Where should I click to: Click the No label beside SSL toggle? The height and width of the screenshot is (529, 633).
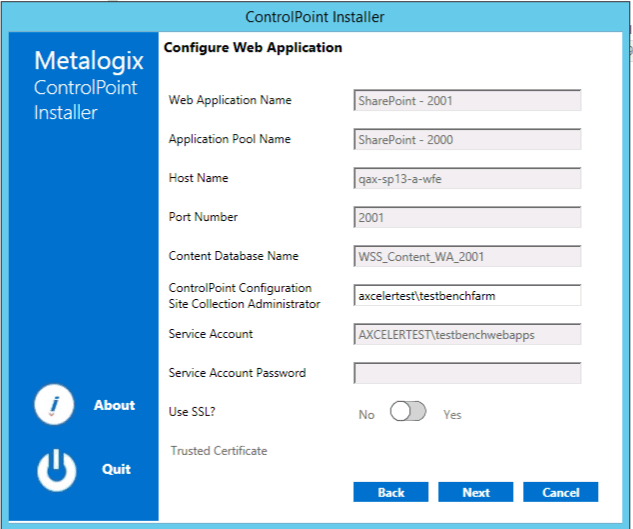(366, 414)
